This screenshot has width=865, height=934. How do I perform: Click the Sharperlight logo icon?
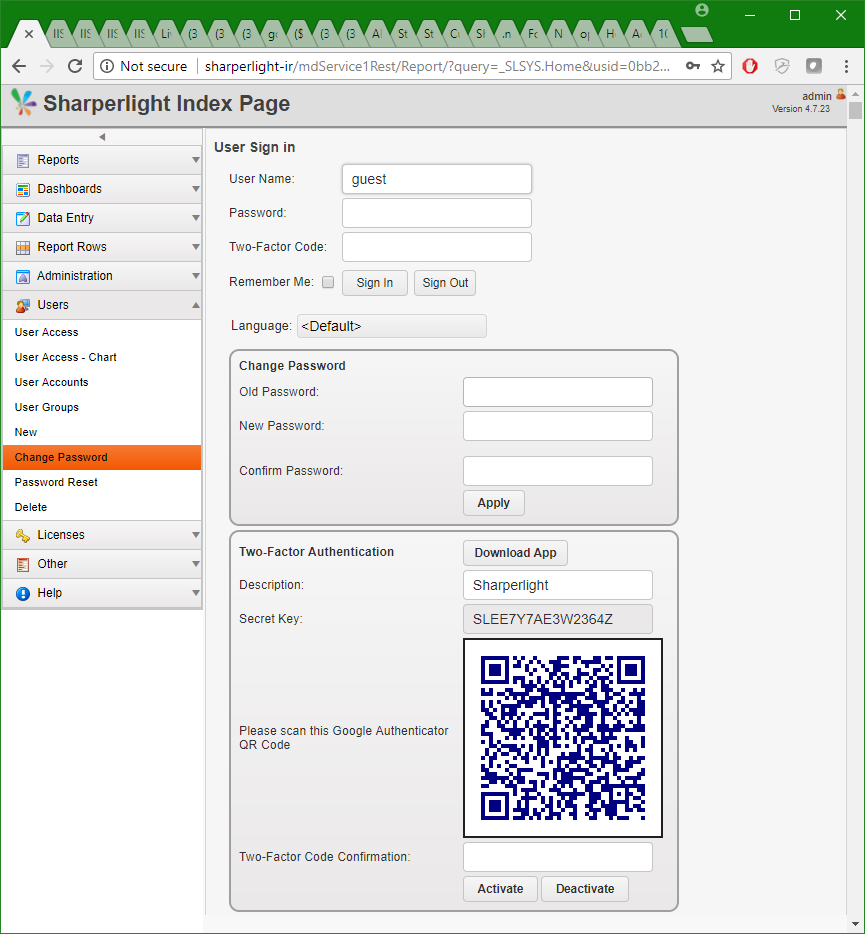23,102
